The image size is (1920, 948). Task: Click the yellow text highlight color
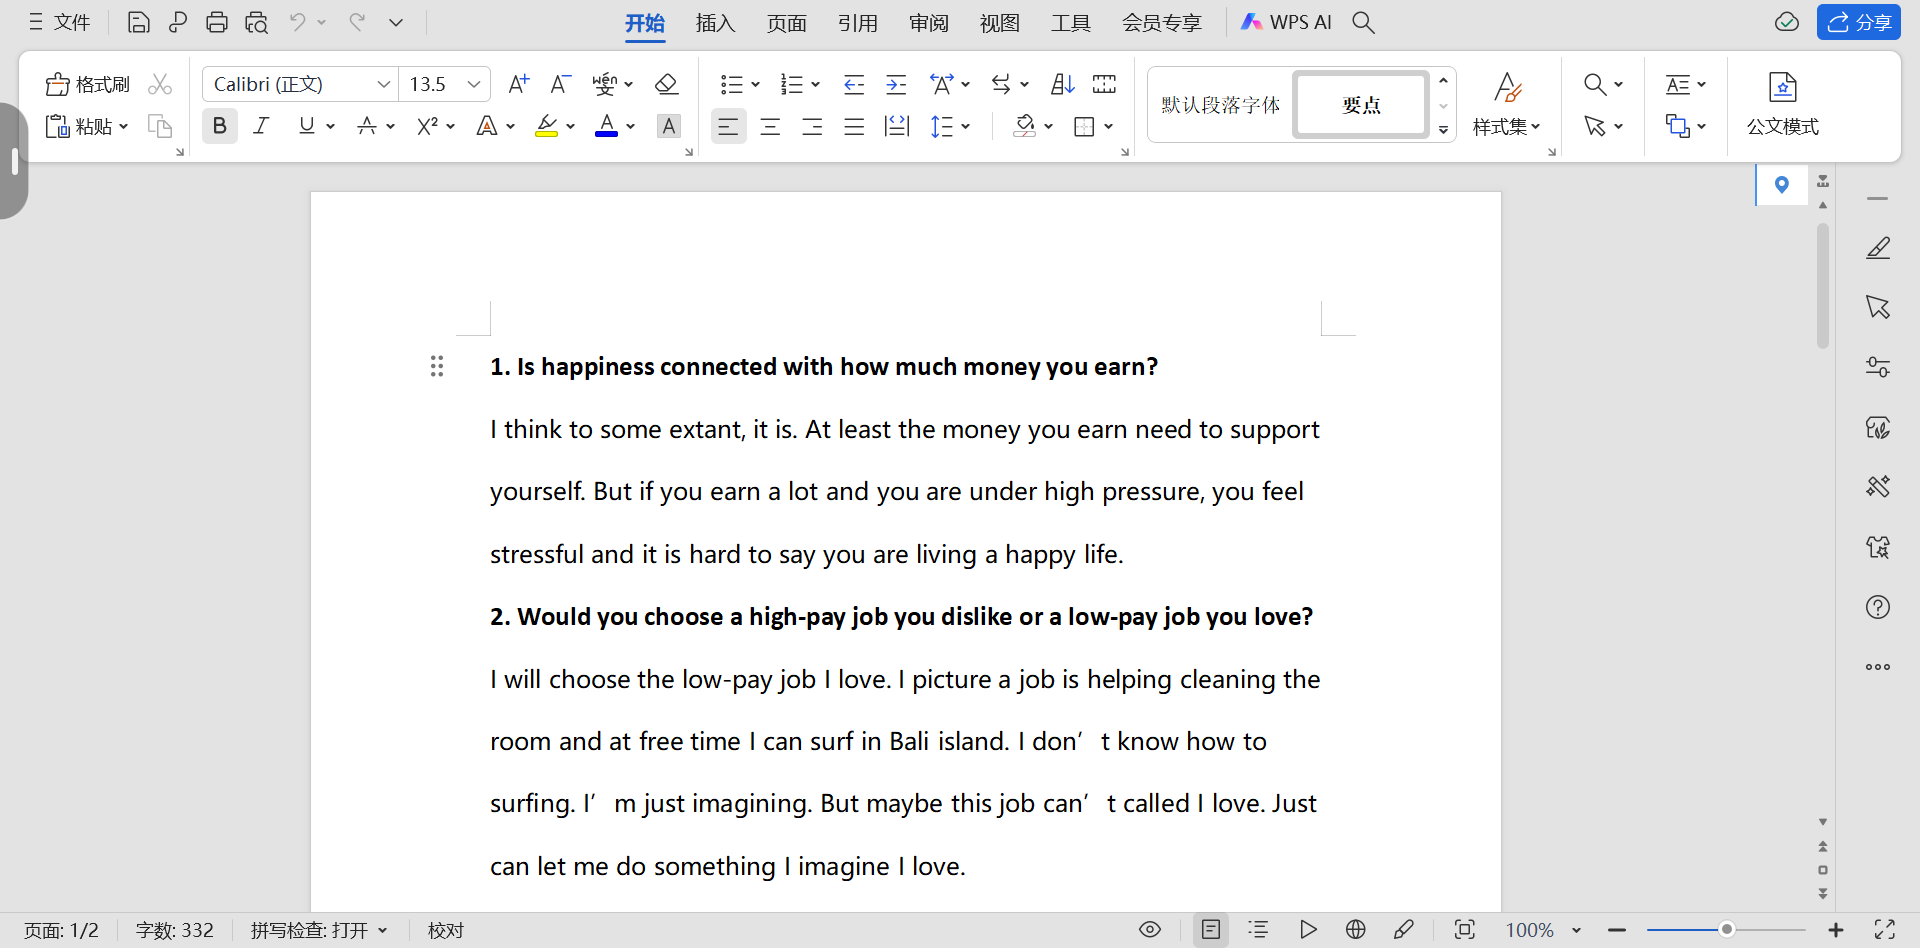coord(546,126)
